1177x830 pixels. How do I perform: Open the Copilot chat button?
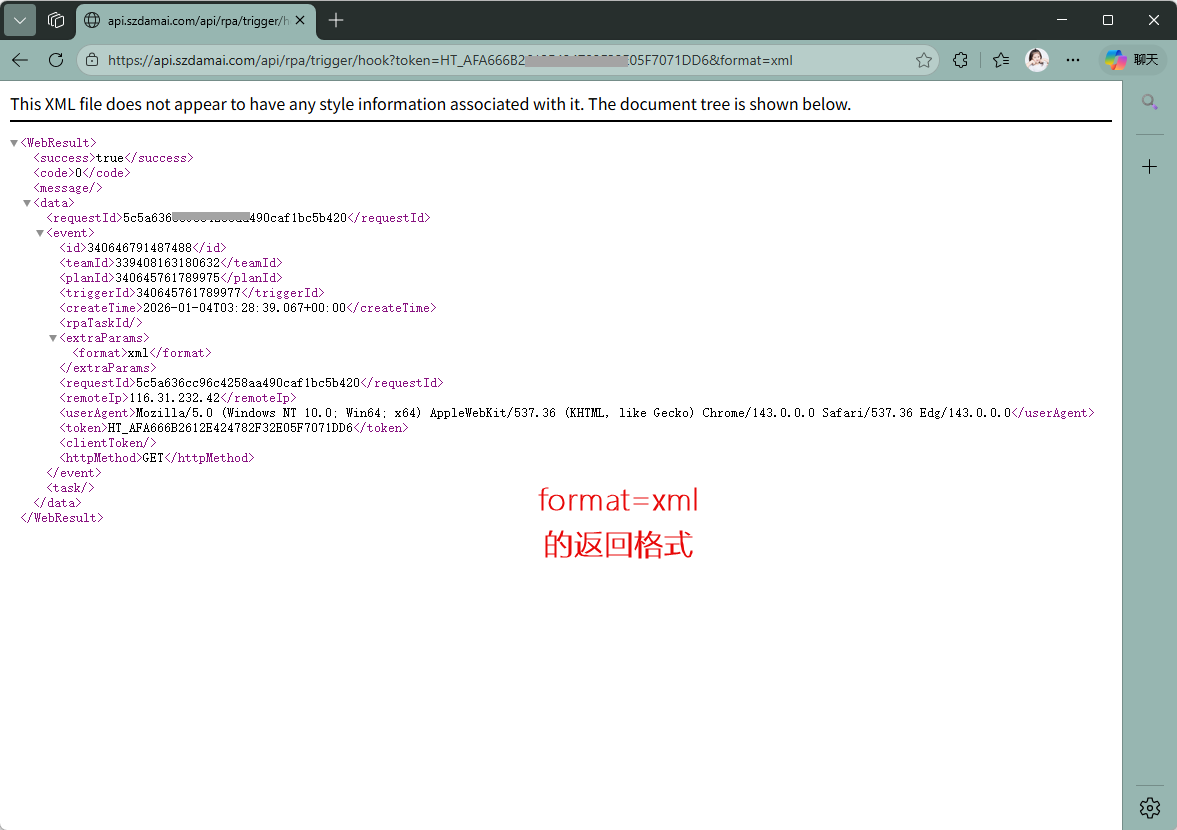pos(1133,60)
